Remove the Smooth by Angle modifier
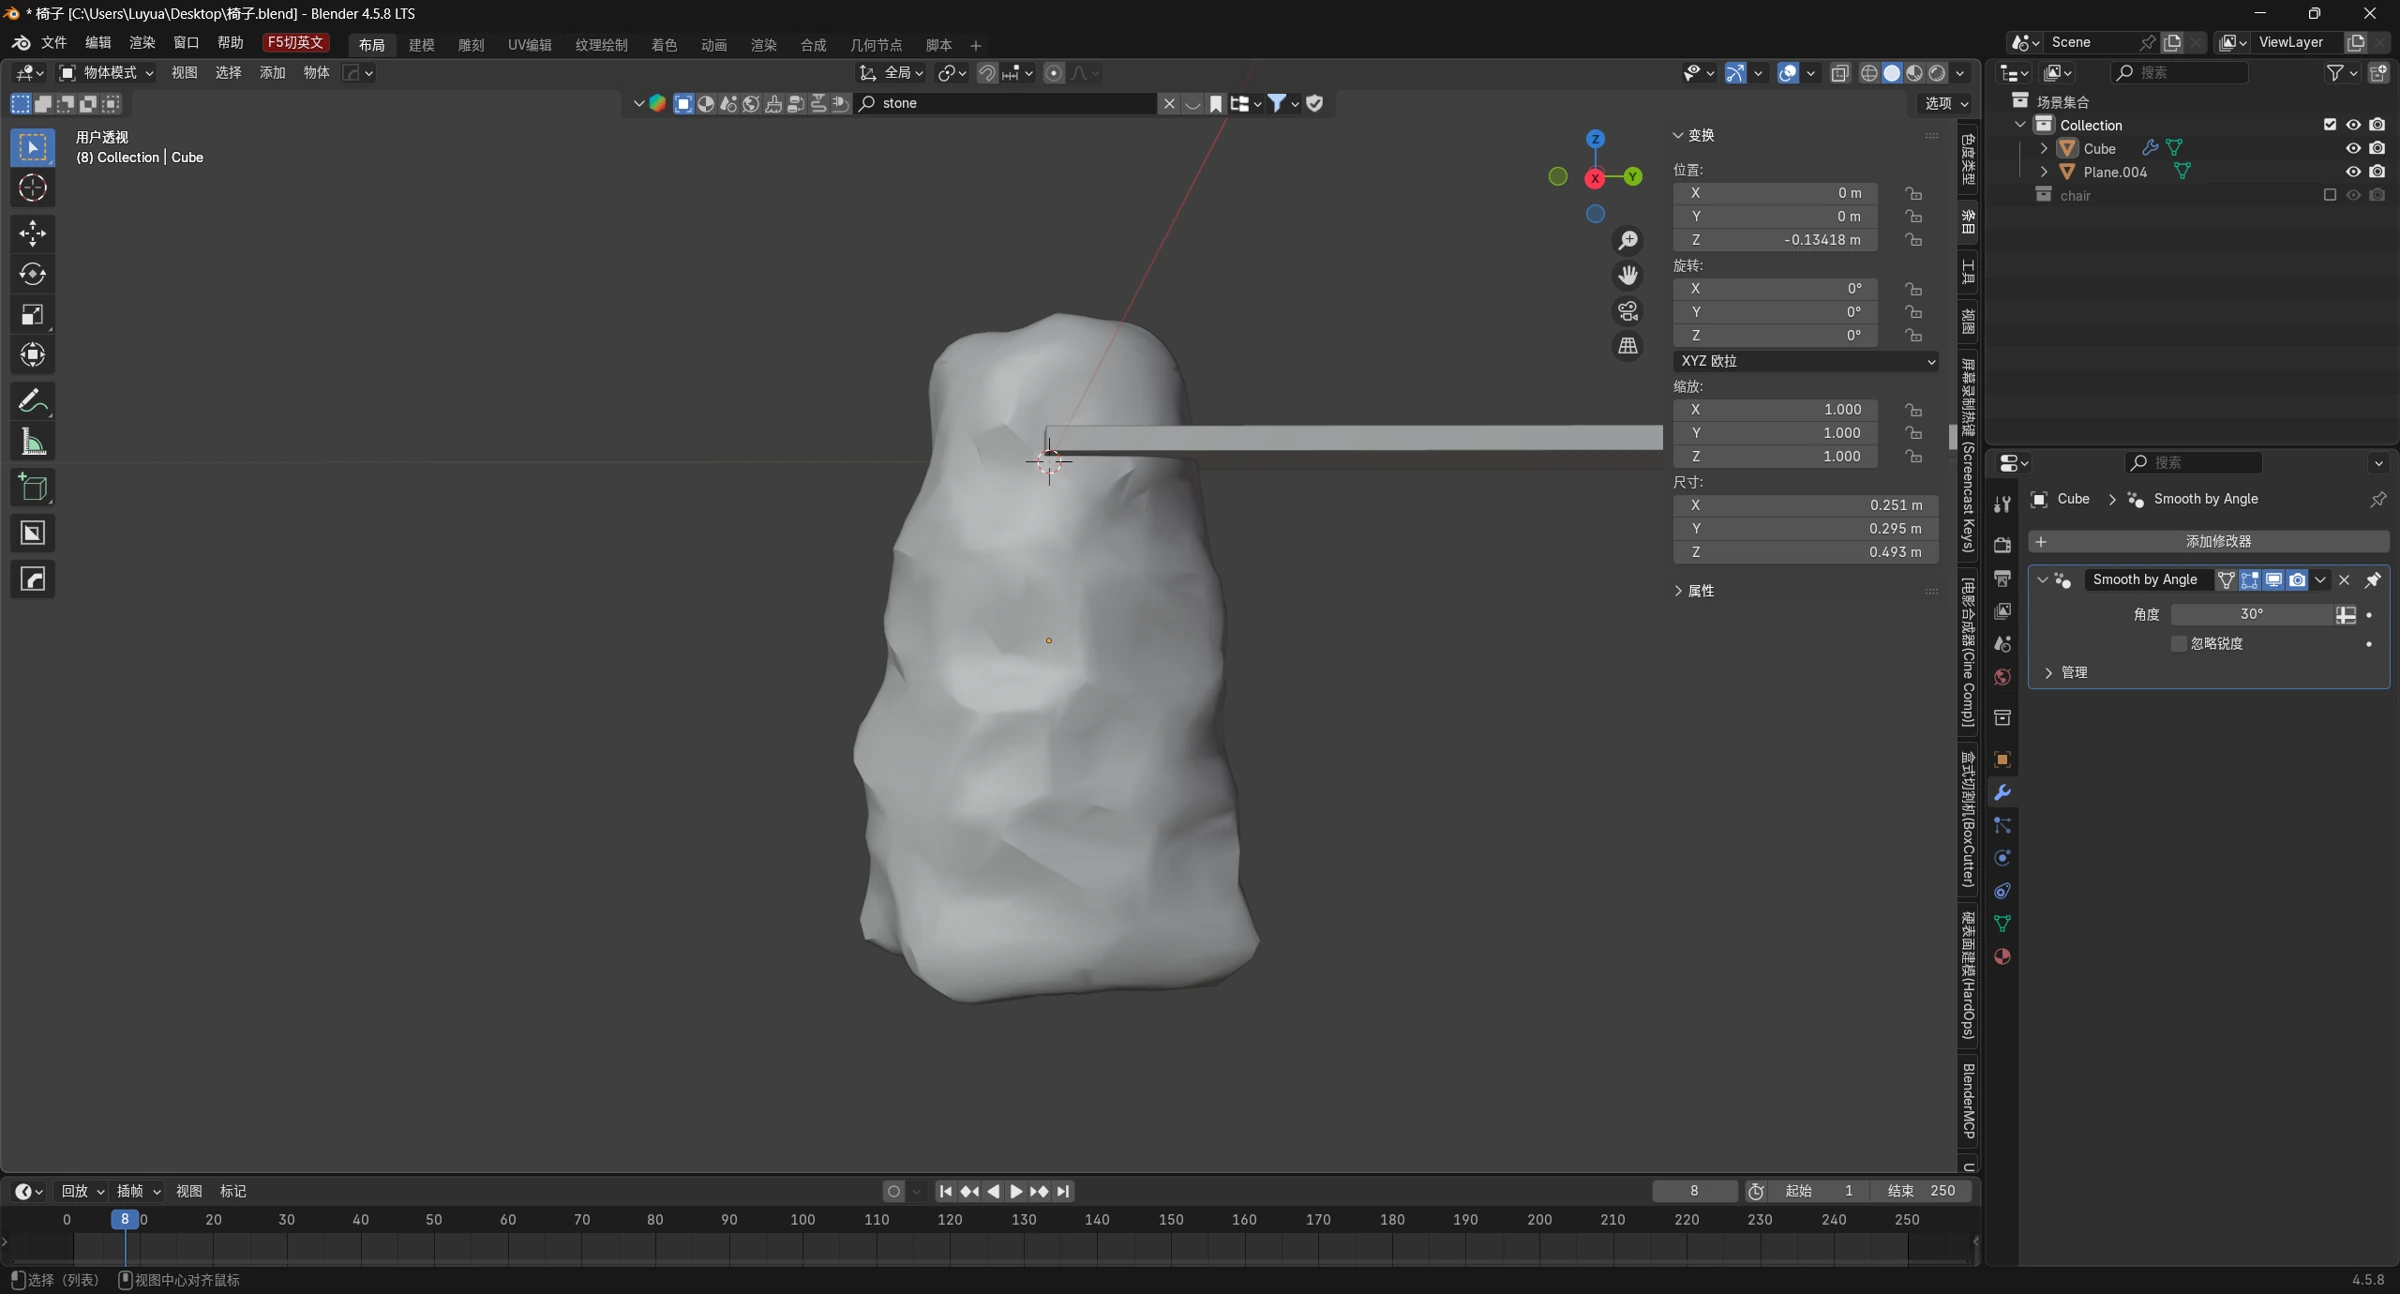This screenshot has height=1294, width=2400. (2344, 580)
